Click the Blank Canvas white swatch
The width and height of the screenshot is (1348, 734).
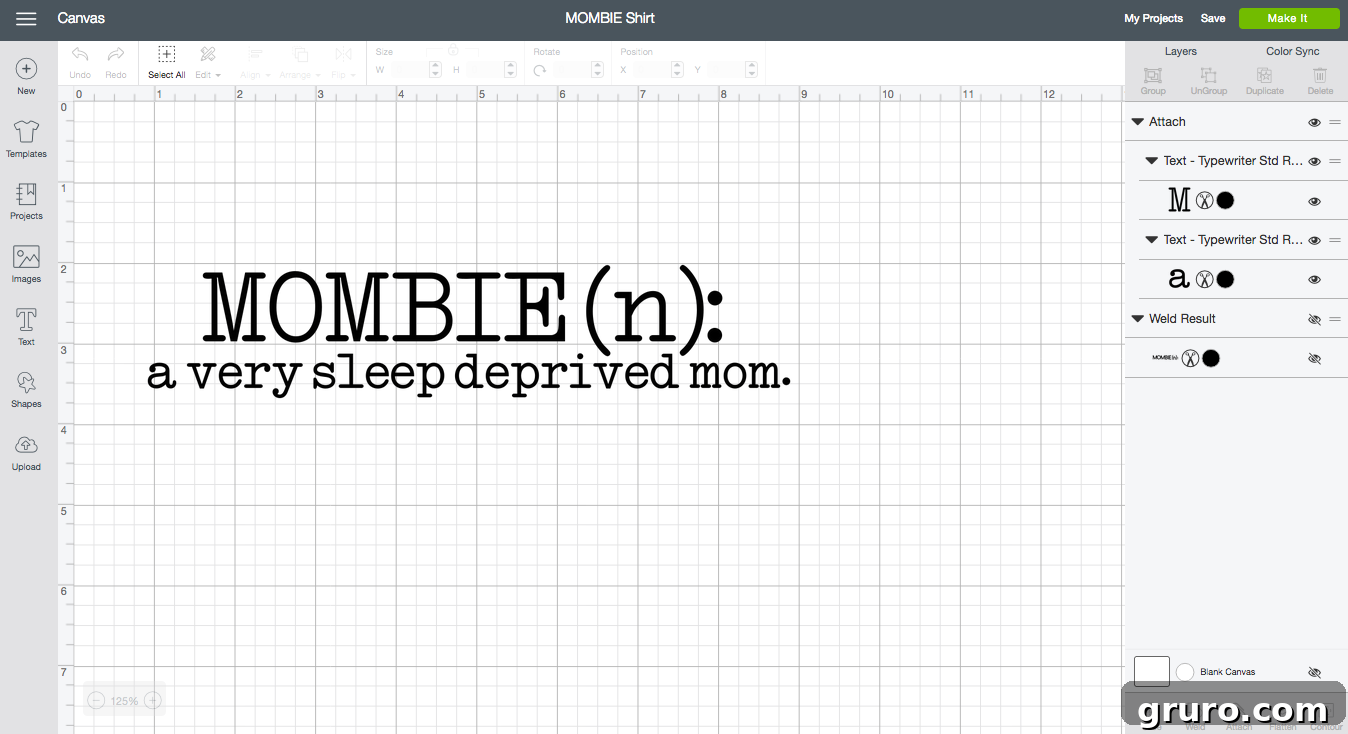click(x=1152, y=672)
